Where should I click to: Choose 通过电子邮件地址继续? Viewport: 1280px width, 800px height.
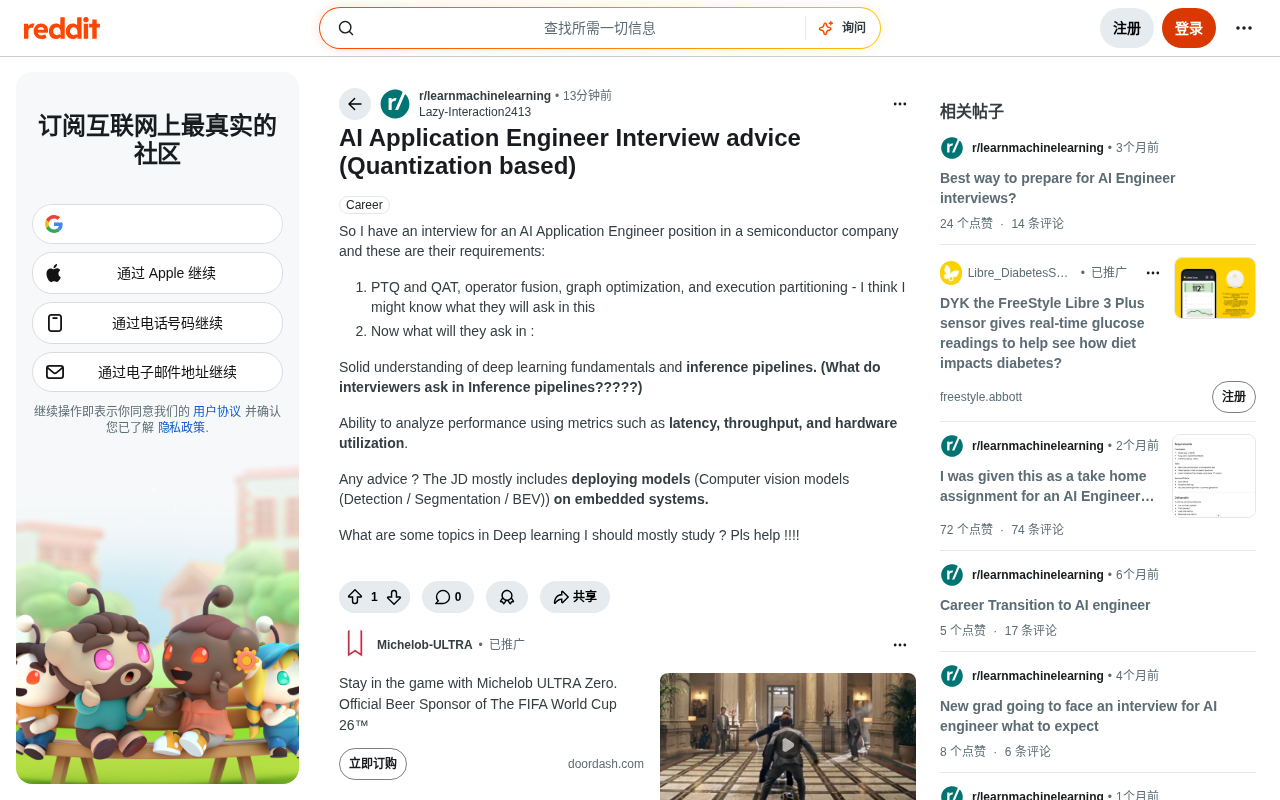pyautogui.click(x=157, y=372)
